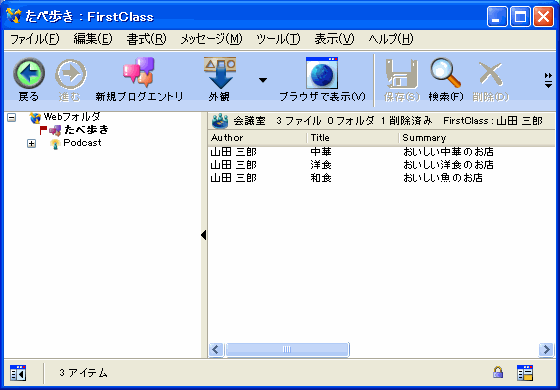Select たべ歩き in the folder tree
Image resolution: width=560 pixels, height=390 pixels.
86,130
